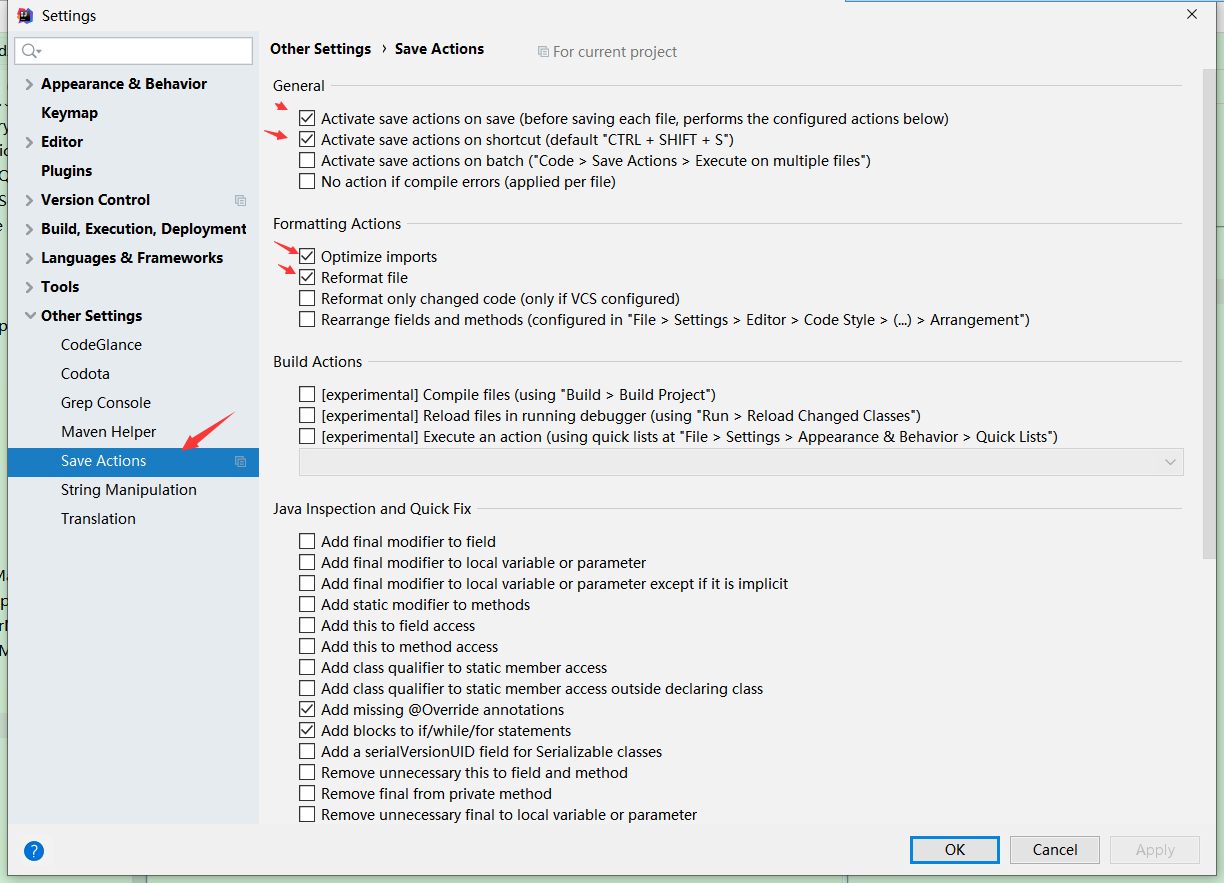1224x883 pixels.
Task: Open the Keymap settings page
Action: 69,113
